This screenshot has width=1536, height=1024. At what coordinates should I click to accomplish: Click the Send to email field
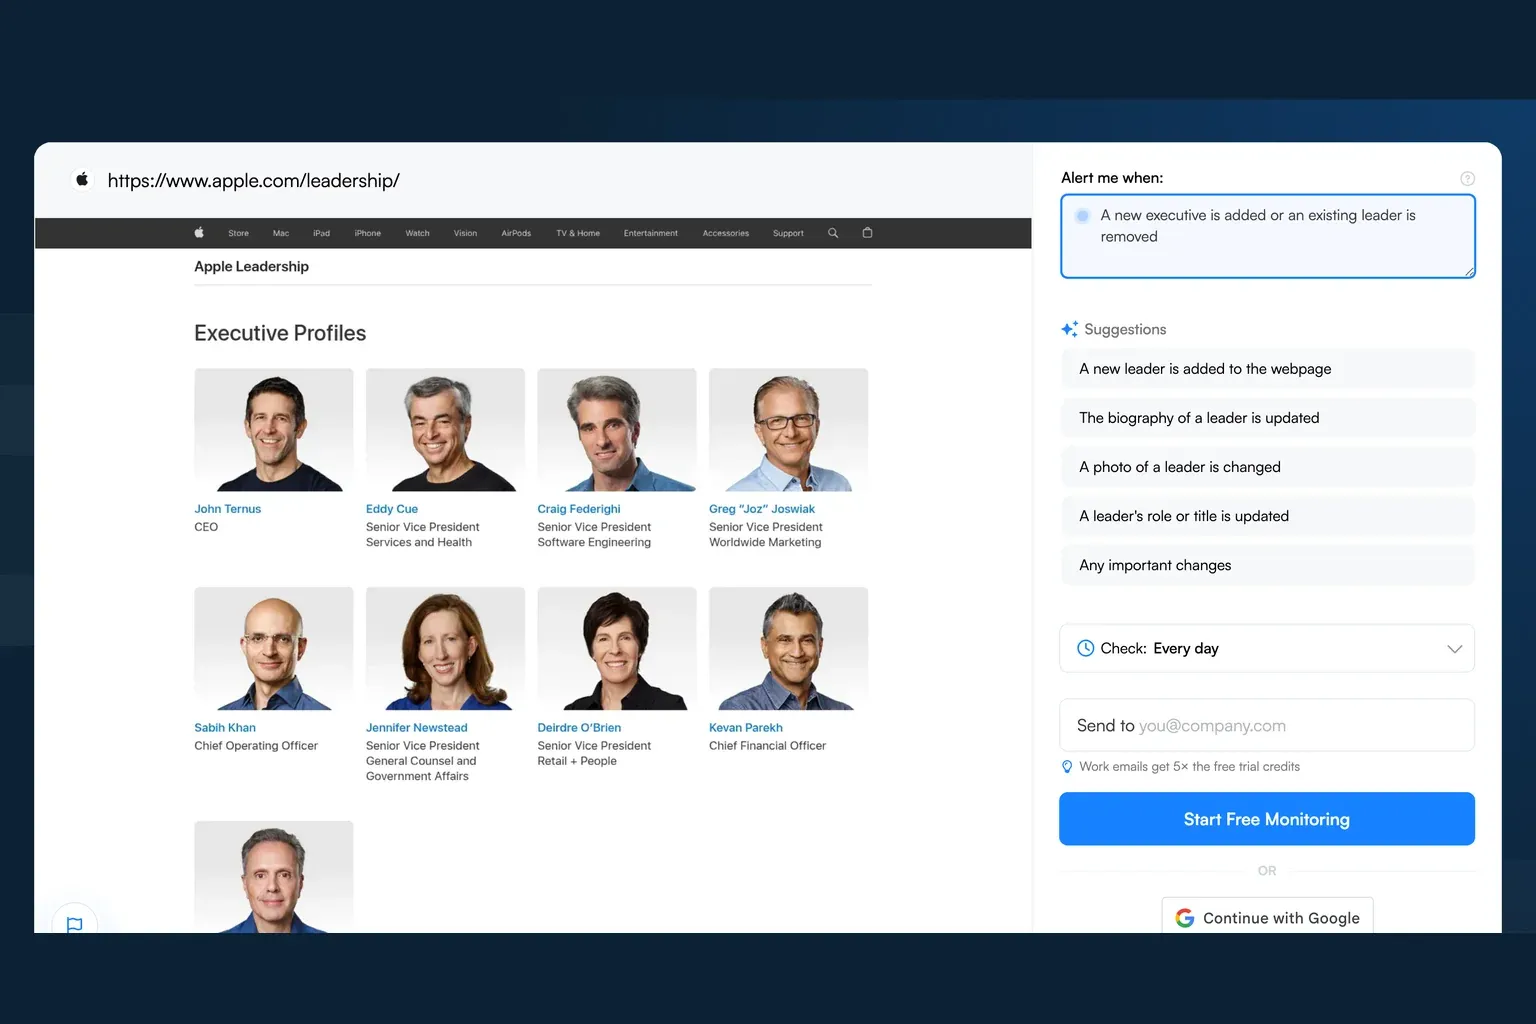click(1267, 725)
